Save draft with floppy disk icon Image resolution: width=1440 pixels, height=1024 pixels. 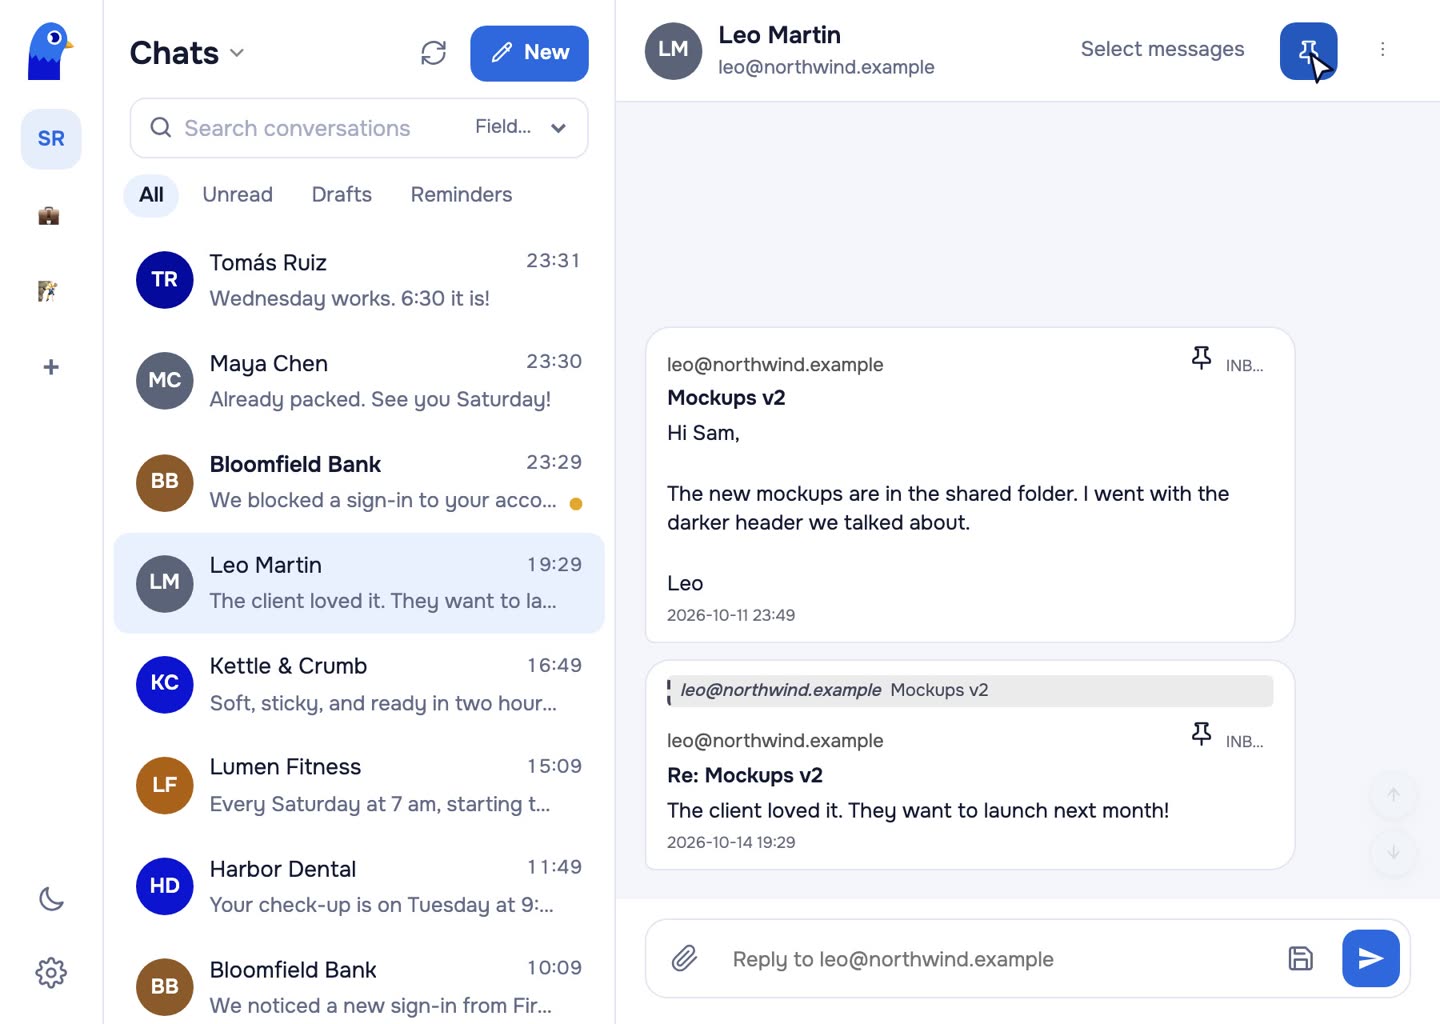coord(1300,958)
